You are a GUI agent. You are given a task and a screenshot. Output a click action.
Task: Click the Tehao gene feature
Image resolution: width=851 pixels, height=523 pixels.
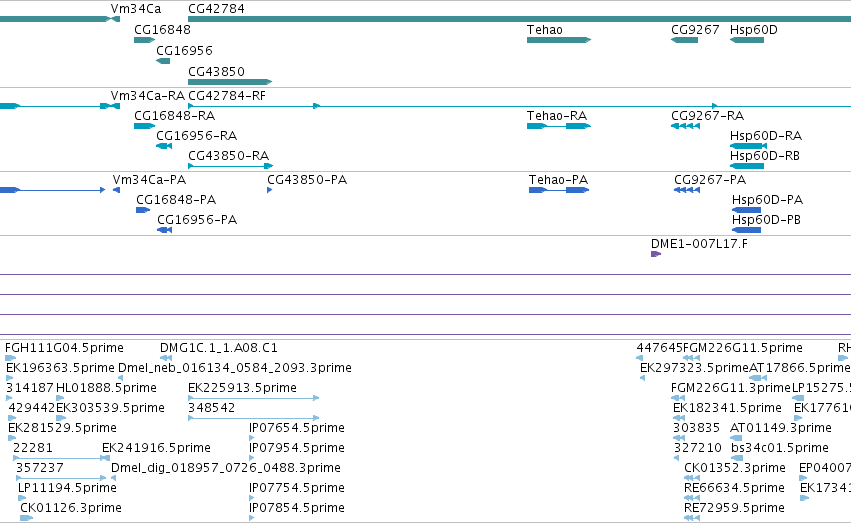tap(558, 40)
